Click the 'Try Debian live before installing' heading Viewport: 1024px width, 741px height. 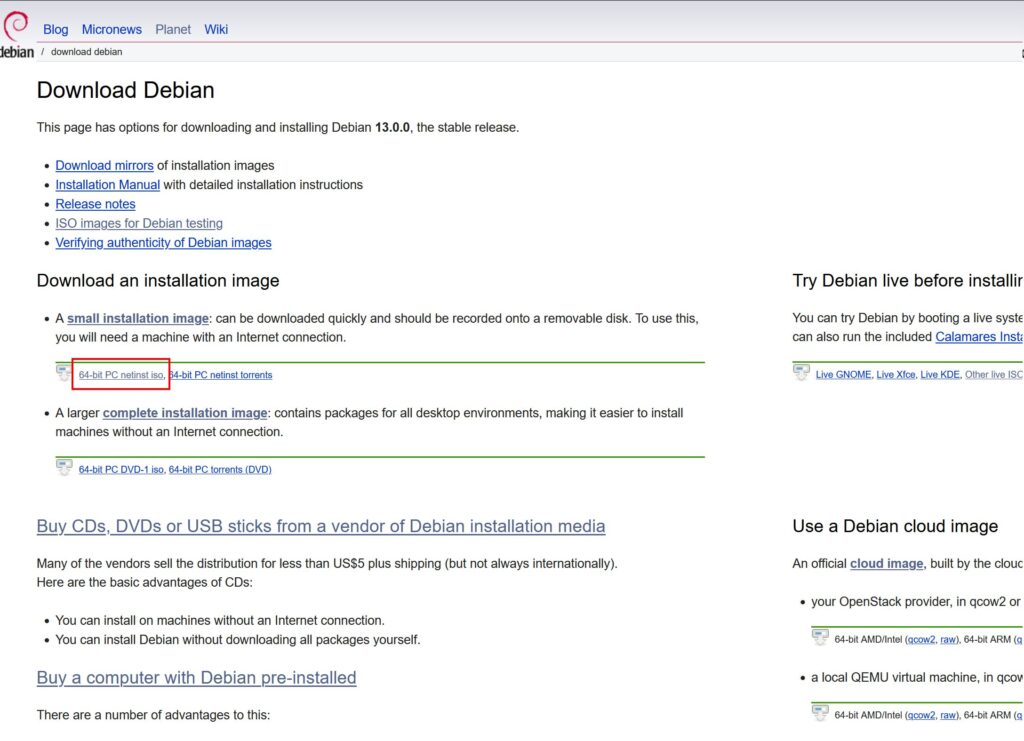pyautogui.click(x=908, y=281)
